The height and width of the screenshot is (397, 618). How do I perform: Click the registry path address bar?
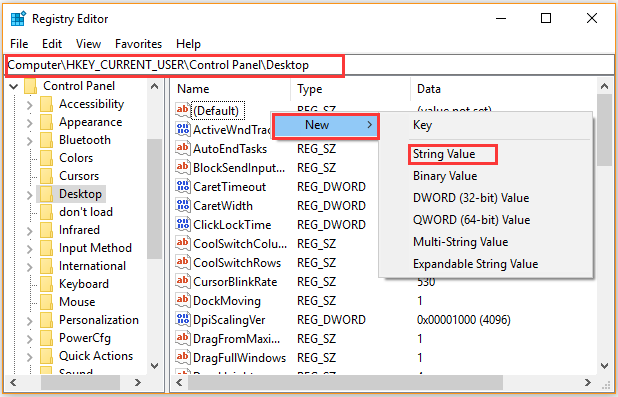(309, 65)
